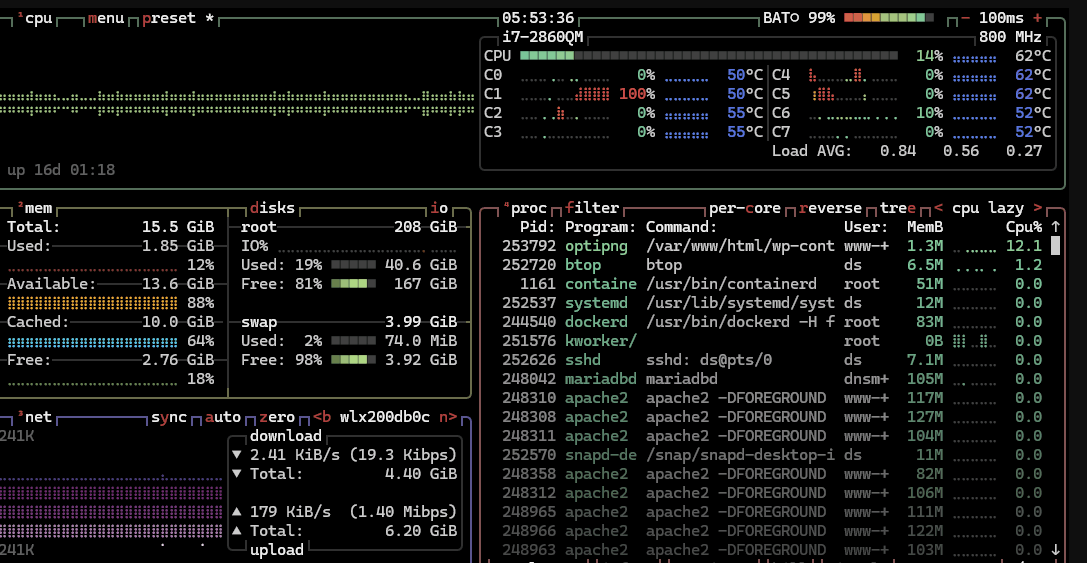Toggle per-core process CPU display
The height and width of the screenshot is (563, 1087).
coord(745,208)
